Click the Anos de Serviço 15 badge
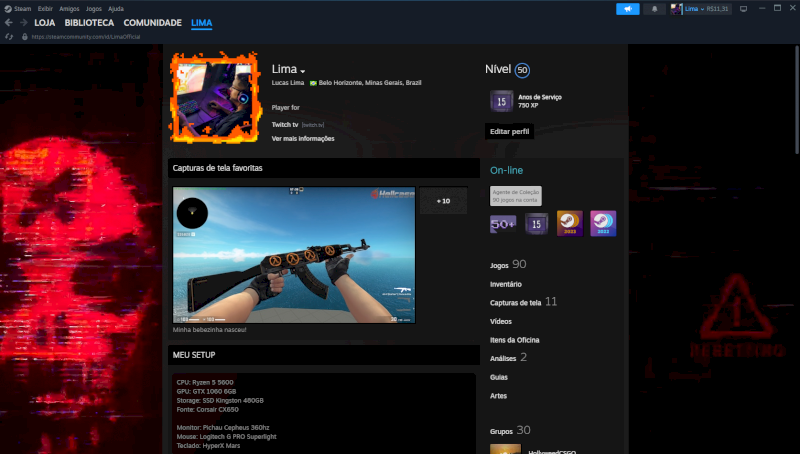Screen dimensions: 800x454 (502, 100)
